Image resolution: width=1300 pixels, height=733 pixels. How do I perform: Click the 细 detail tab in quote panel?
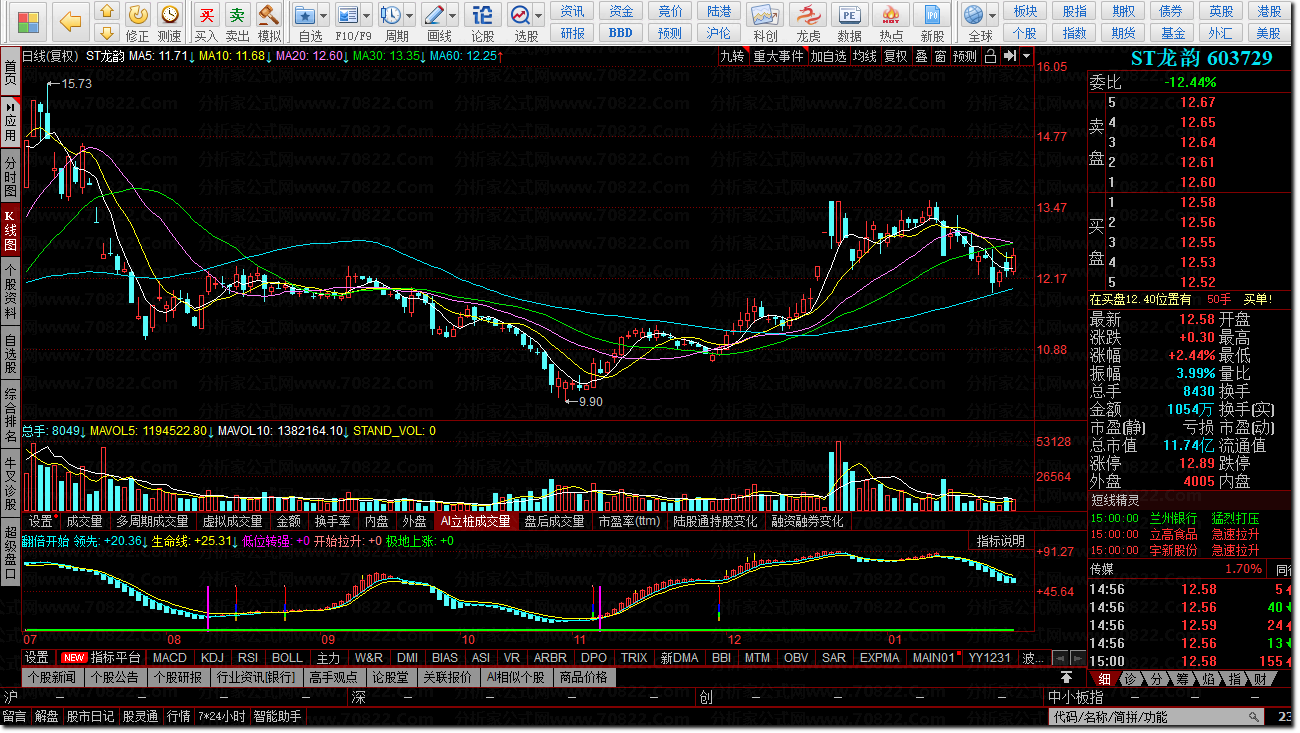point(1104,678)
